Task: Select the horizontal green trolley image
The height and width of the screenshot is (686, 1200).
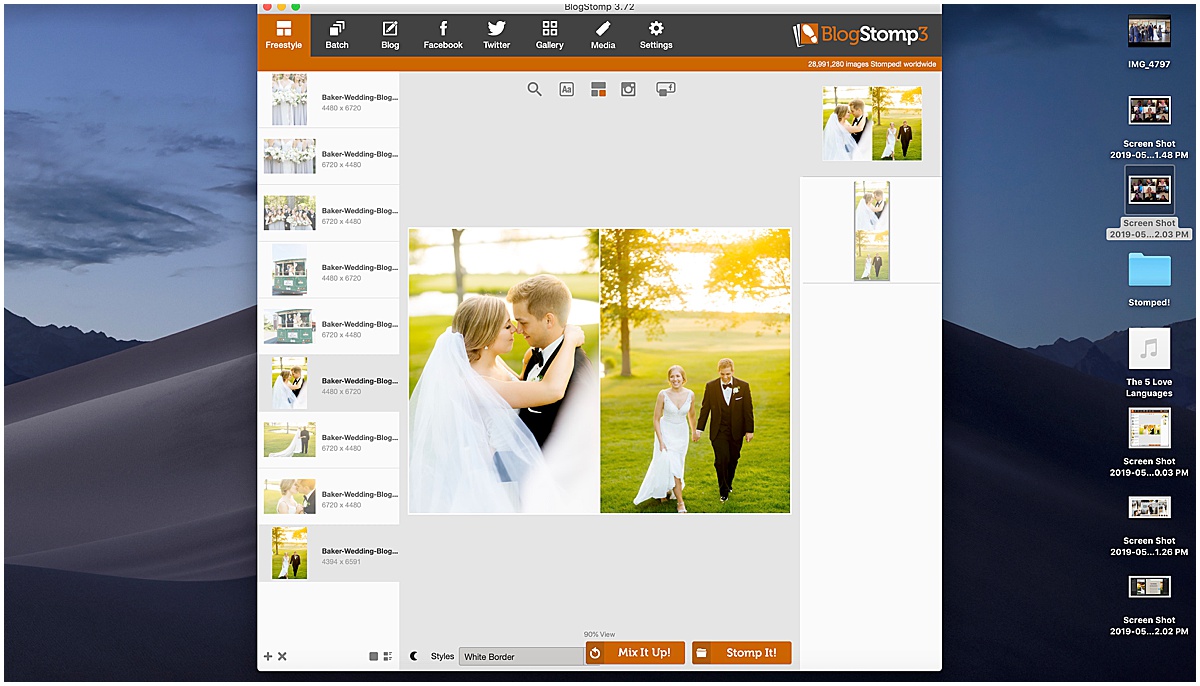Action: pos(329,327)
